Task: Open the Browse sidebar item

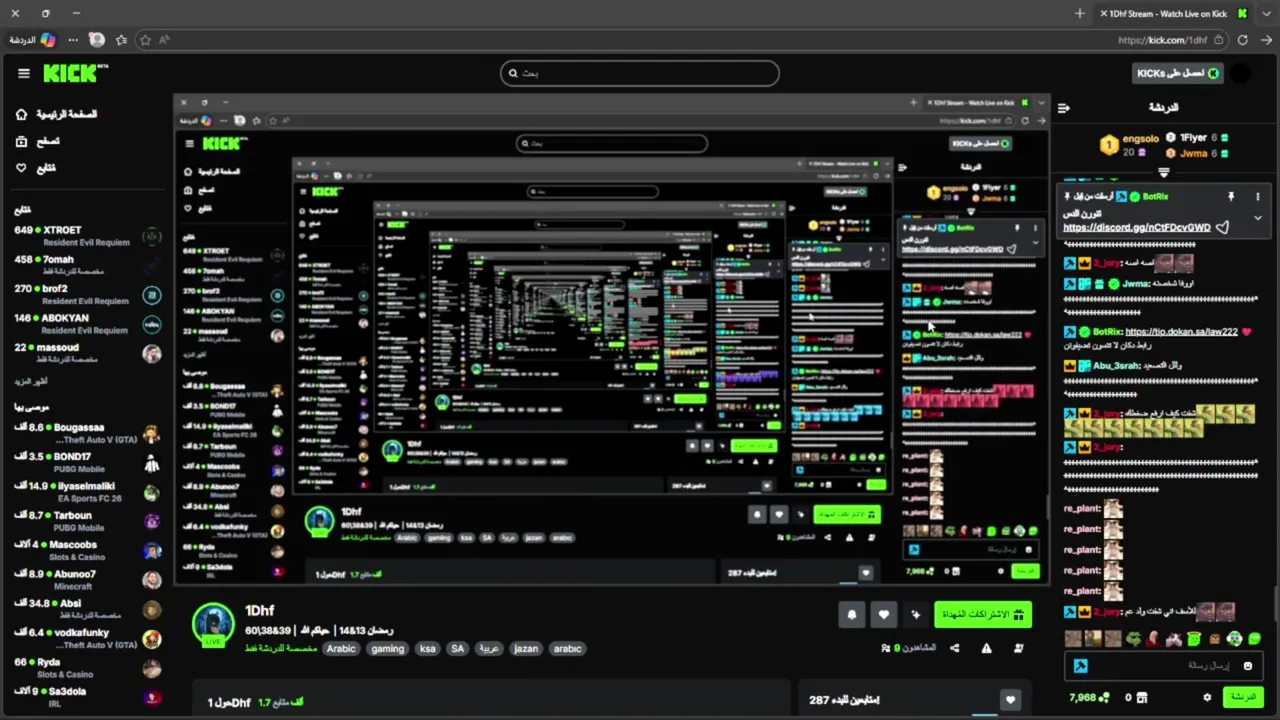Action: pos(38,141)
